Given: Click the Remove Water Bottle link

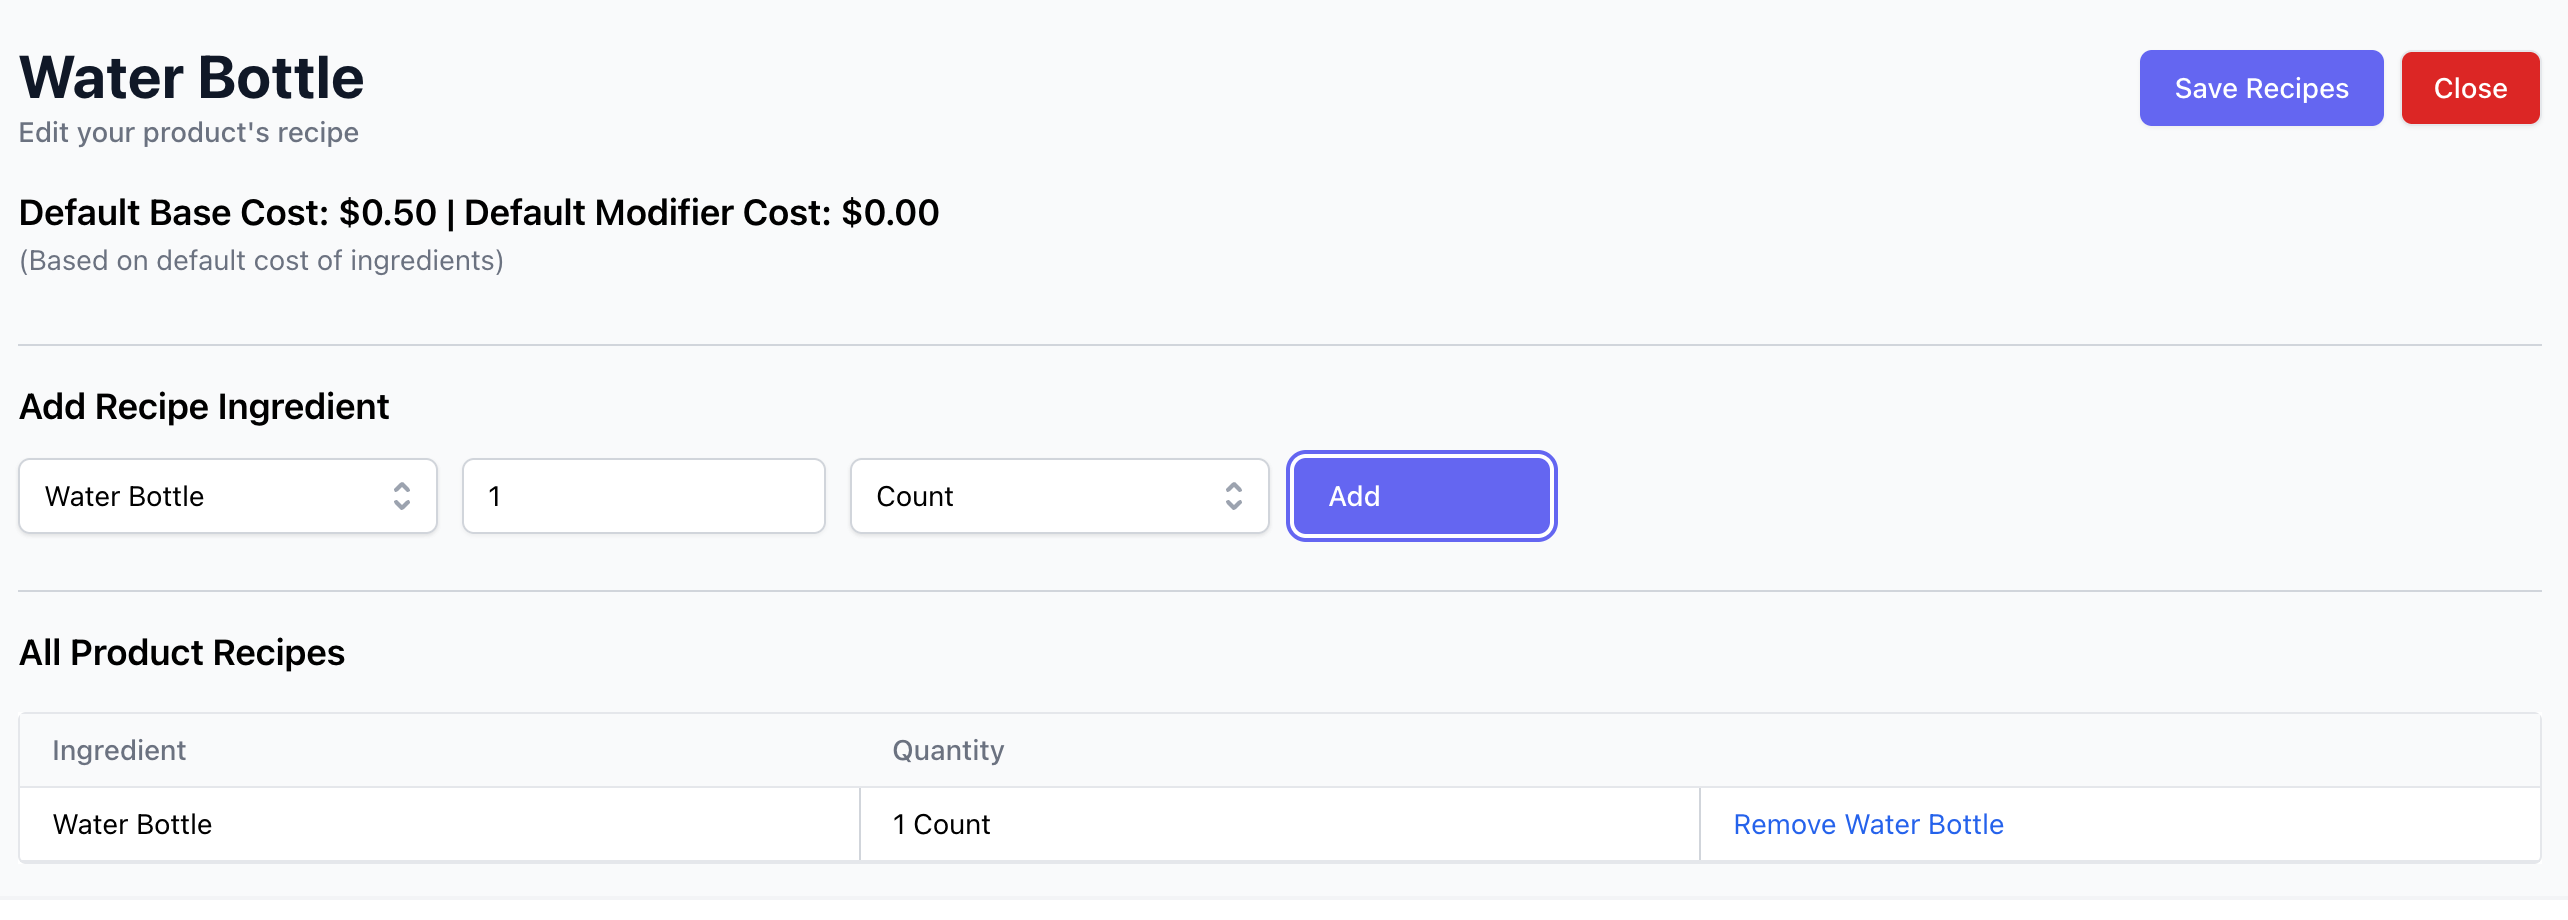Looking at the screenshot, I should click(1868, 824).
